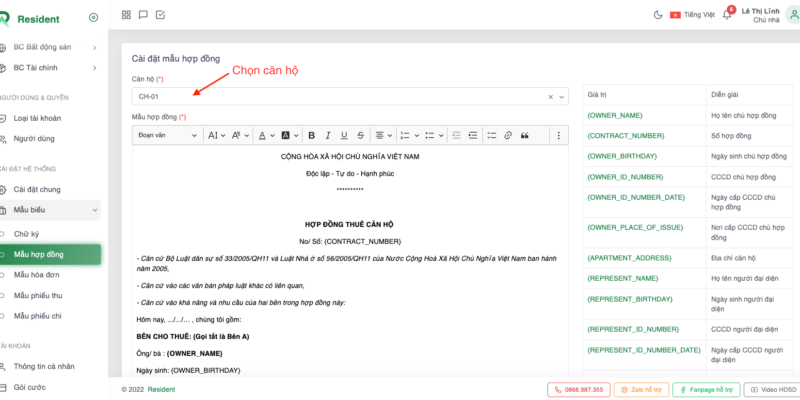Insert a block quote
This screenshot has height=400, width=800.
click(525, 135)
